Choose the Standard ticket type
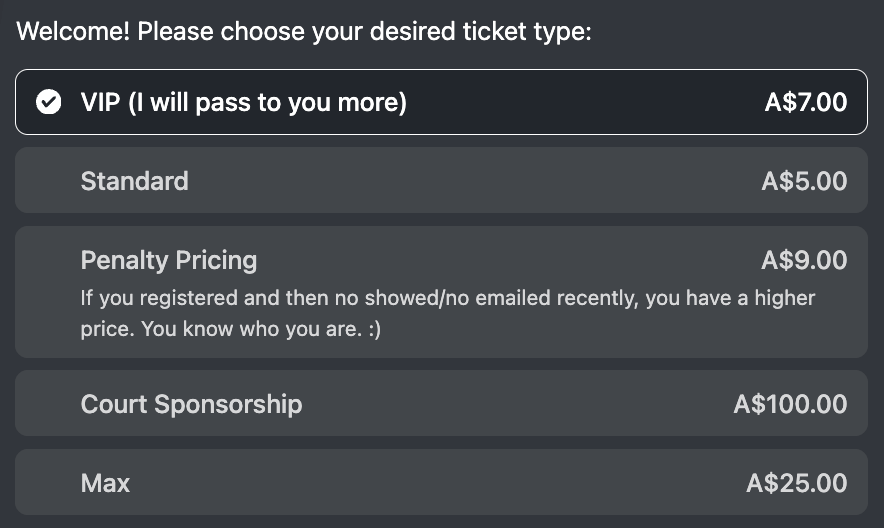The width and height of the screenshot is (884, 528). click(x=440, y=181)
